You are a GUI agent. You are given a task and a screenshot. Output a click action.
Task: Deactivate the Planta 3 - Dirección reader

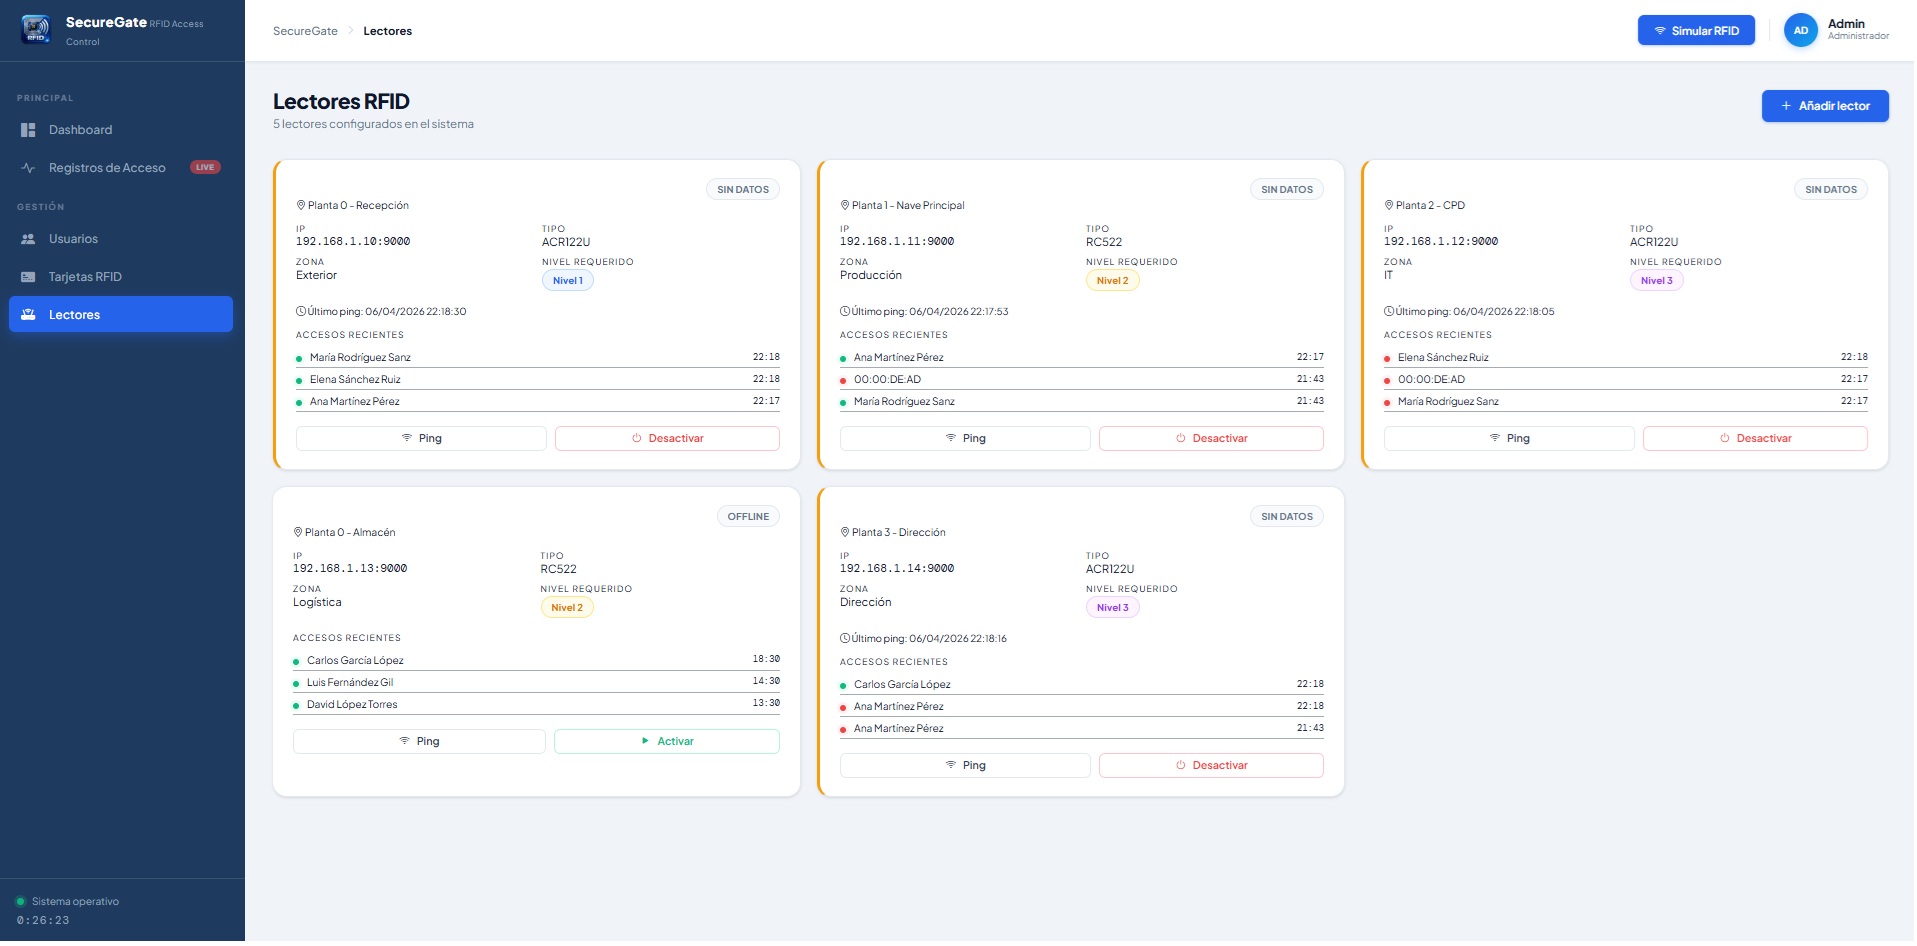point(1211,765)
